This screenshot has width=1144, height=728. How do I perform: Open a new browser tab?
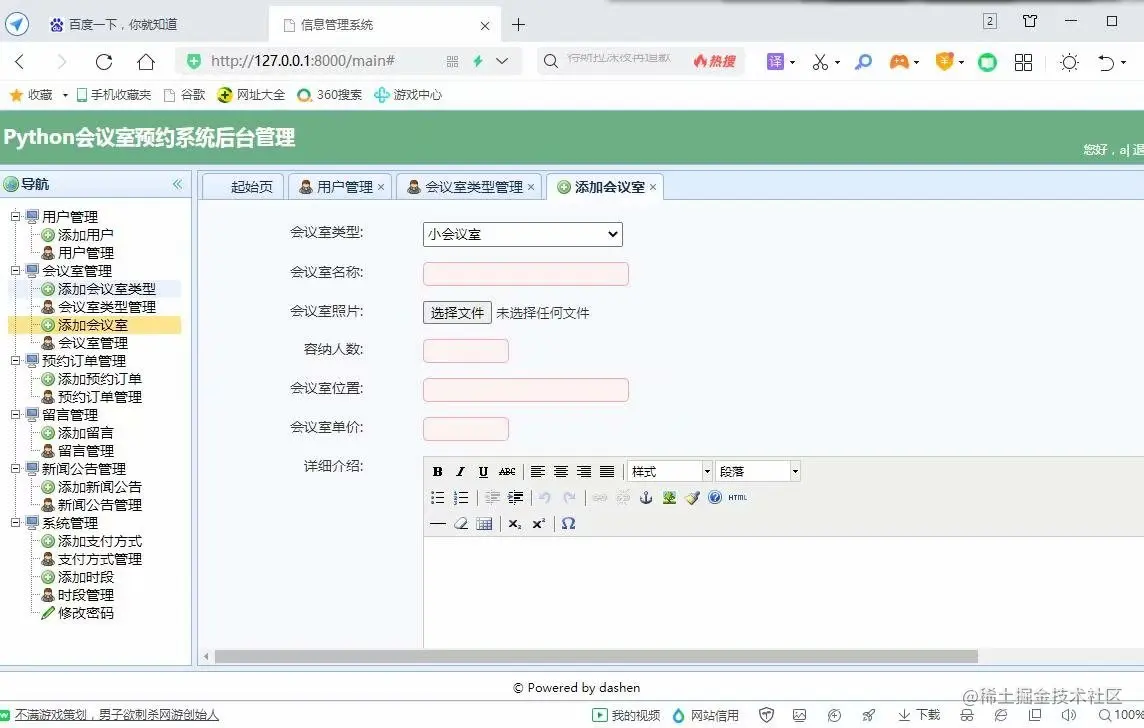(519, 25)
